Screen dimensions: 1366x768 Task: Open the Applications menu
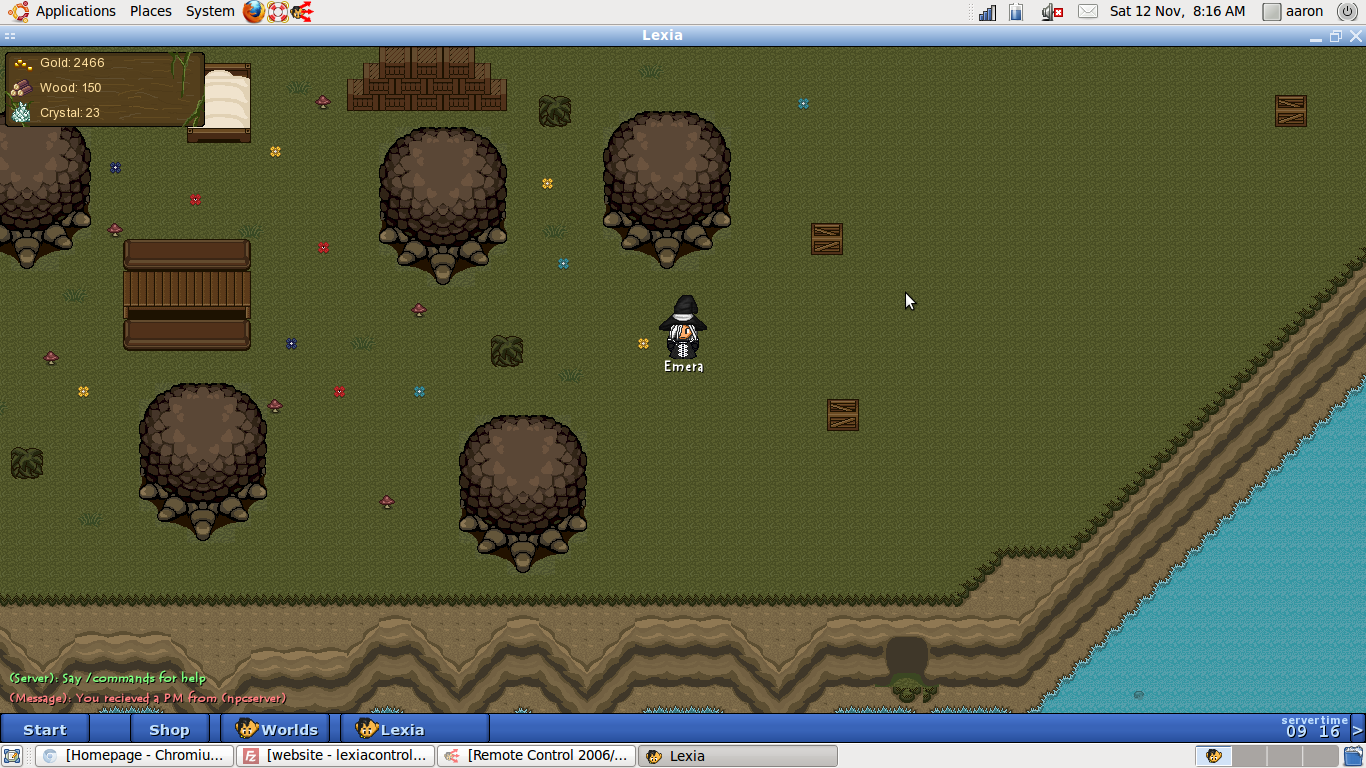coord(75,12)
